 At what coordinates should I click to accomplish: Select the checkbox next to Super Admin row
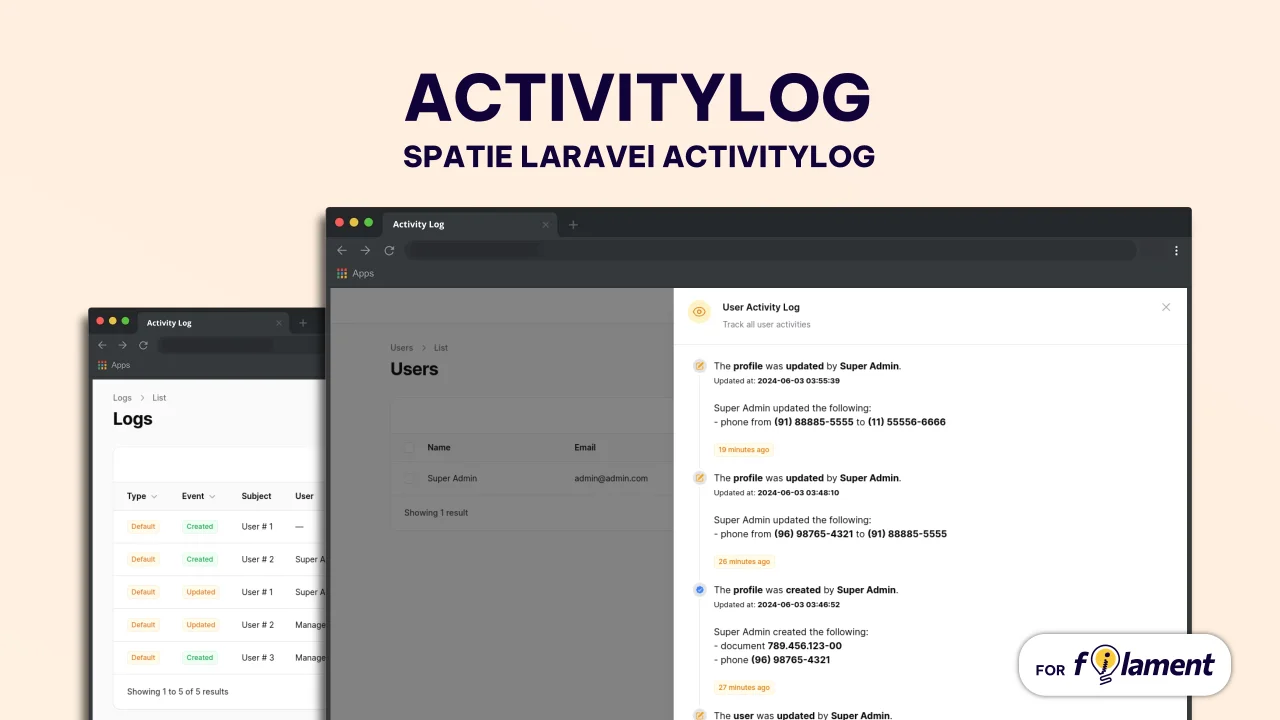[x=409, y=478]
